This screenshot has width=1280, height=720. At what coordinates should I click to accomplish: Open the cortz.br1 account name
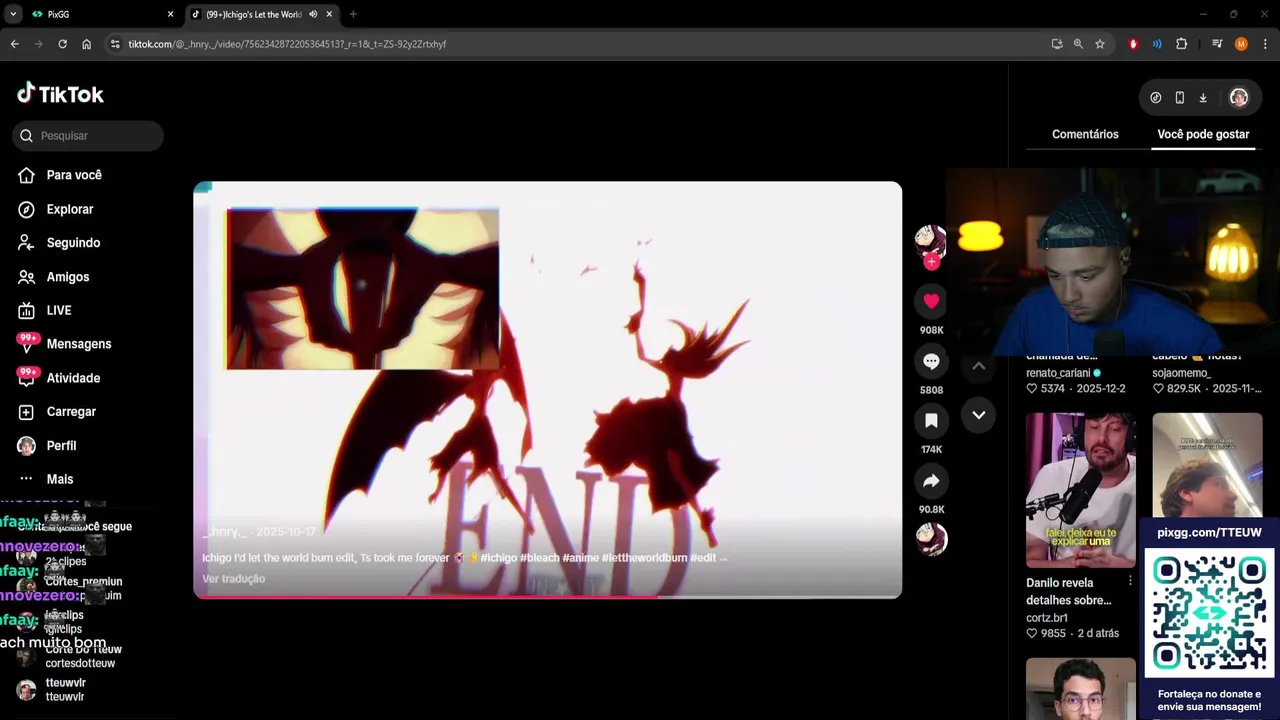[x=1047, y=618]
